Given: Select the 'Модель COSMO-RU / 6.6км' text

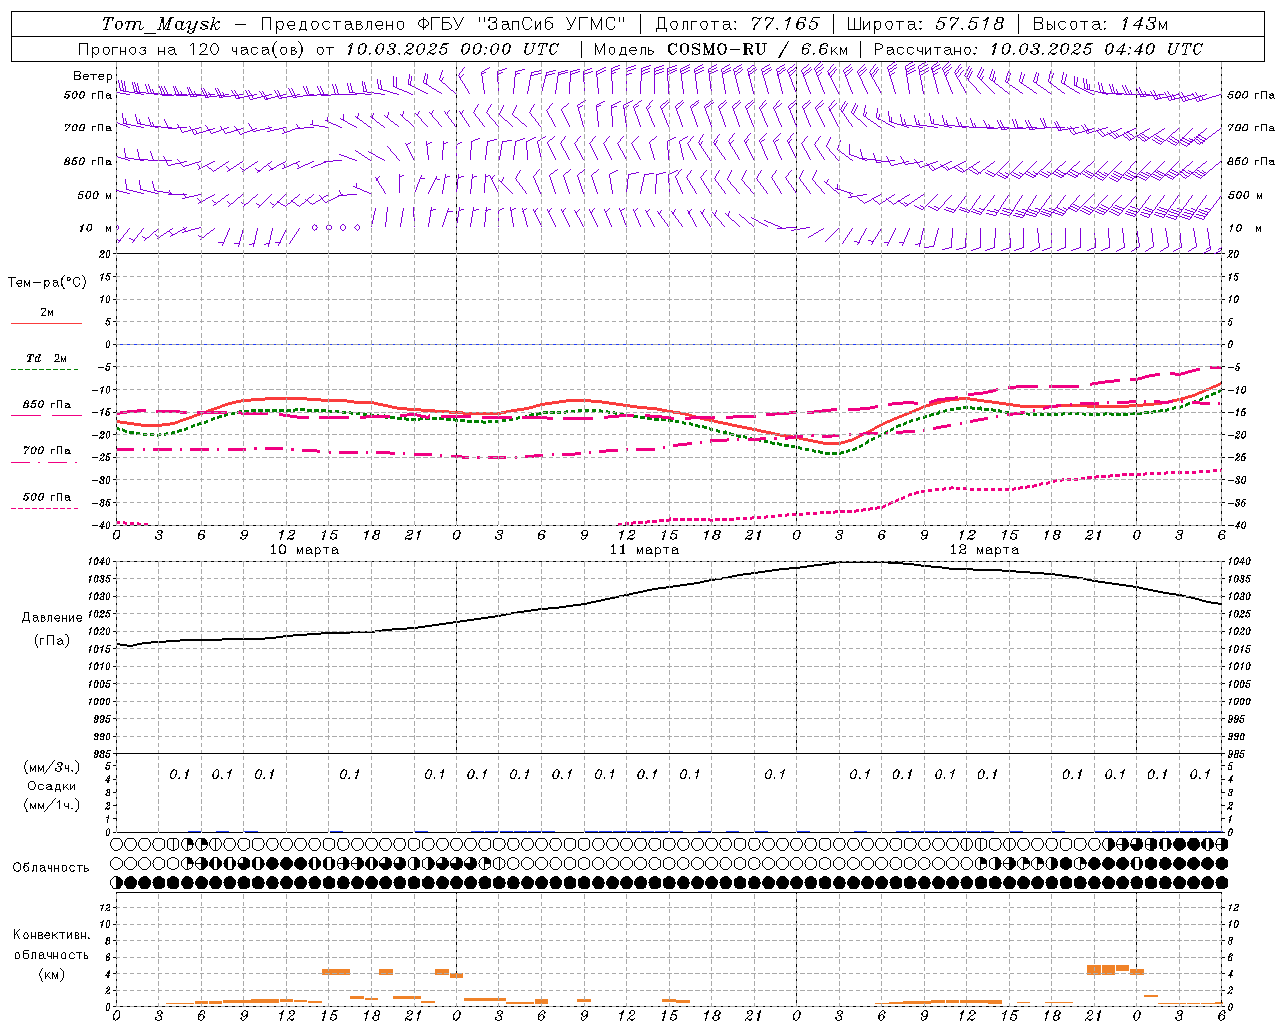Looking at the screenshot, I should click(x=720, y=49).
